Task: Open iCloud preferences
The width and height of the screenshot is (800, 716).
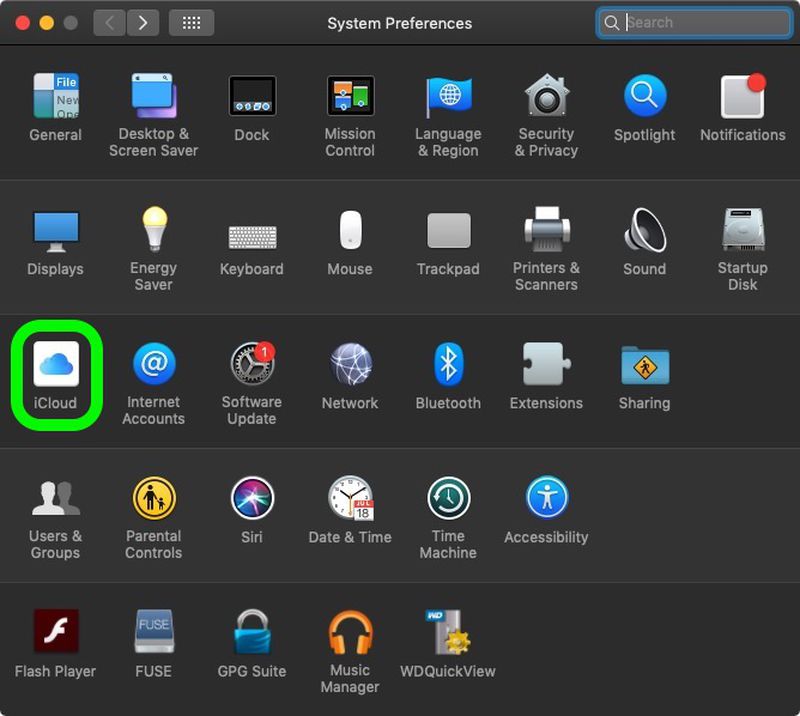Action: tap(55, 365)
